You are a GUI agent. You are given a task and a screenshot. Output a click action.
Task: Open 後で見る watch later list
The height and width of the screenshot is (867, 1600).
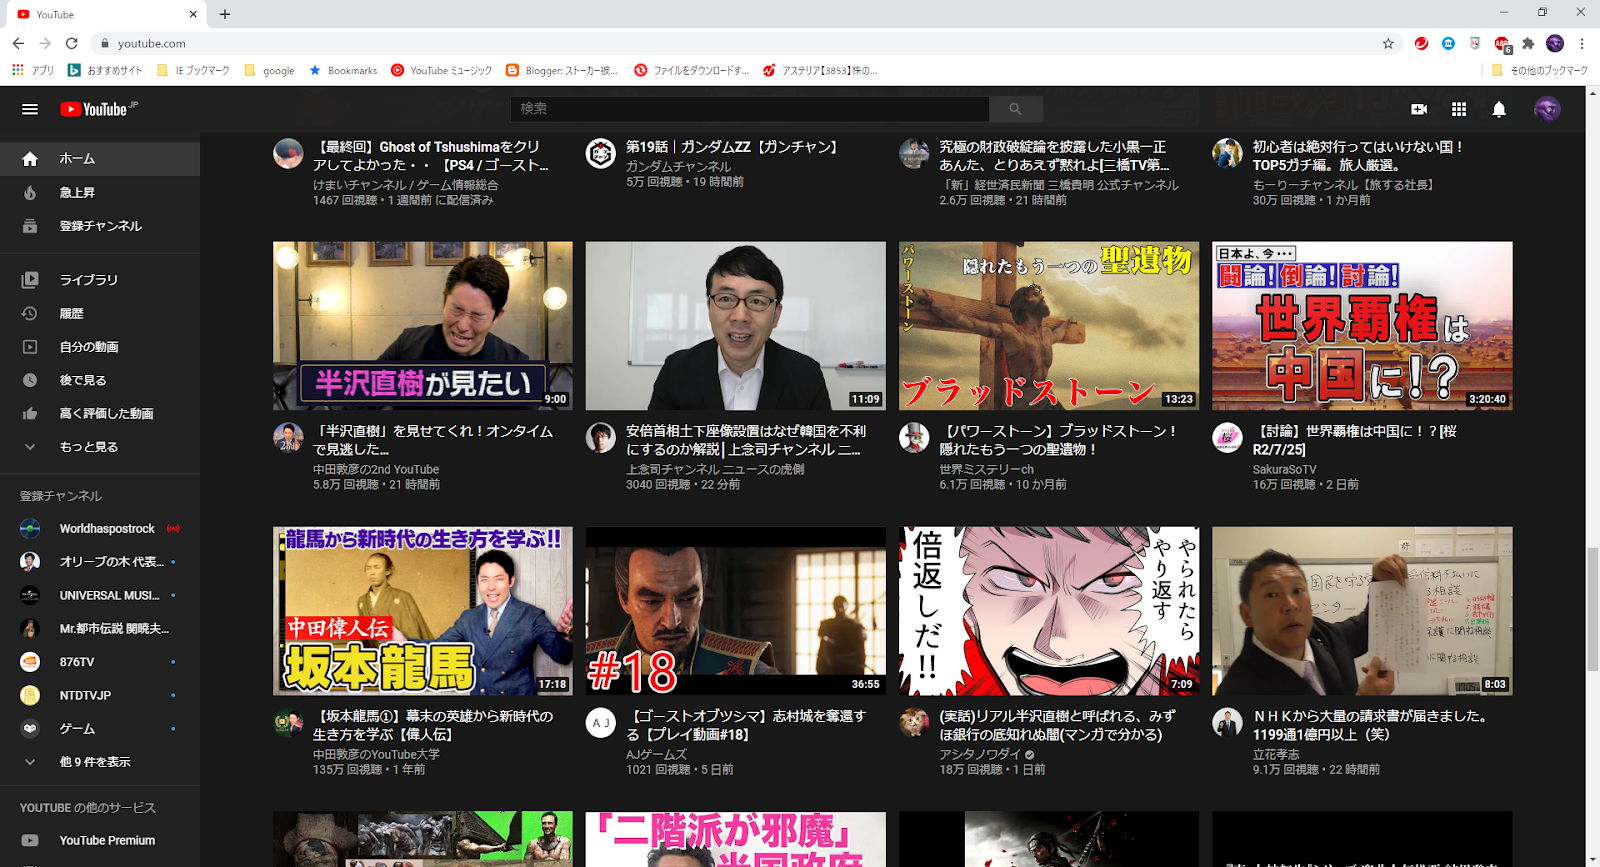pyautogui.click(x=100, y=380)
